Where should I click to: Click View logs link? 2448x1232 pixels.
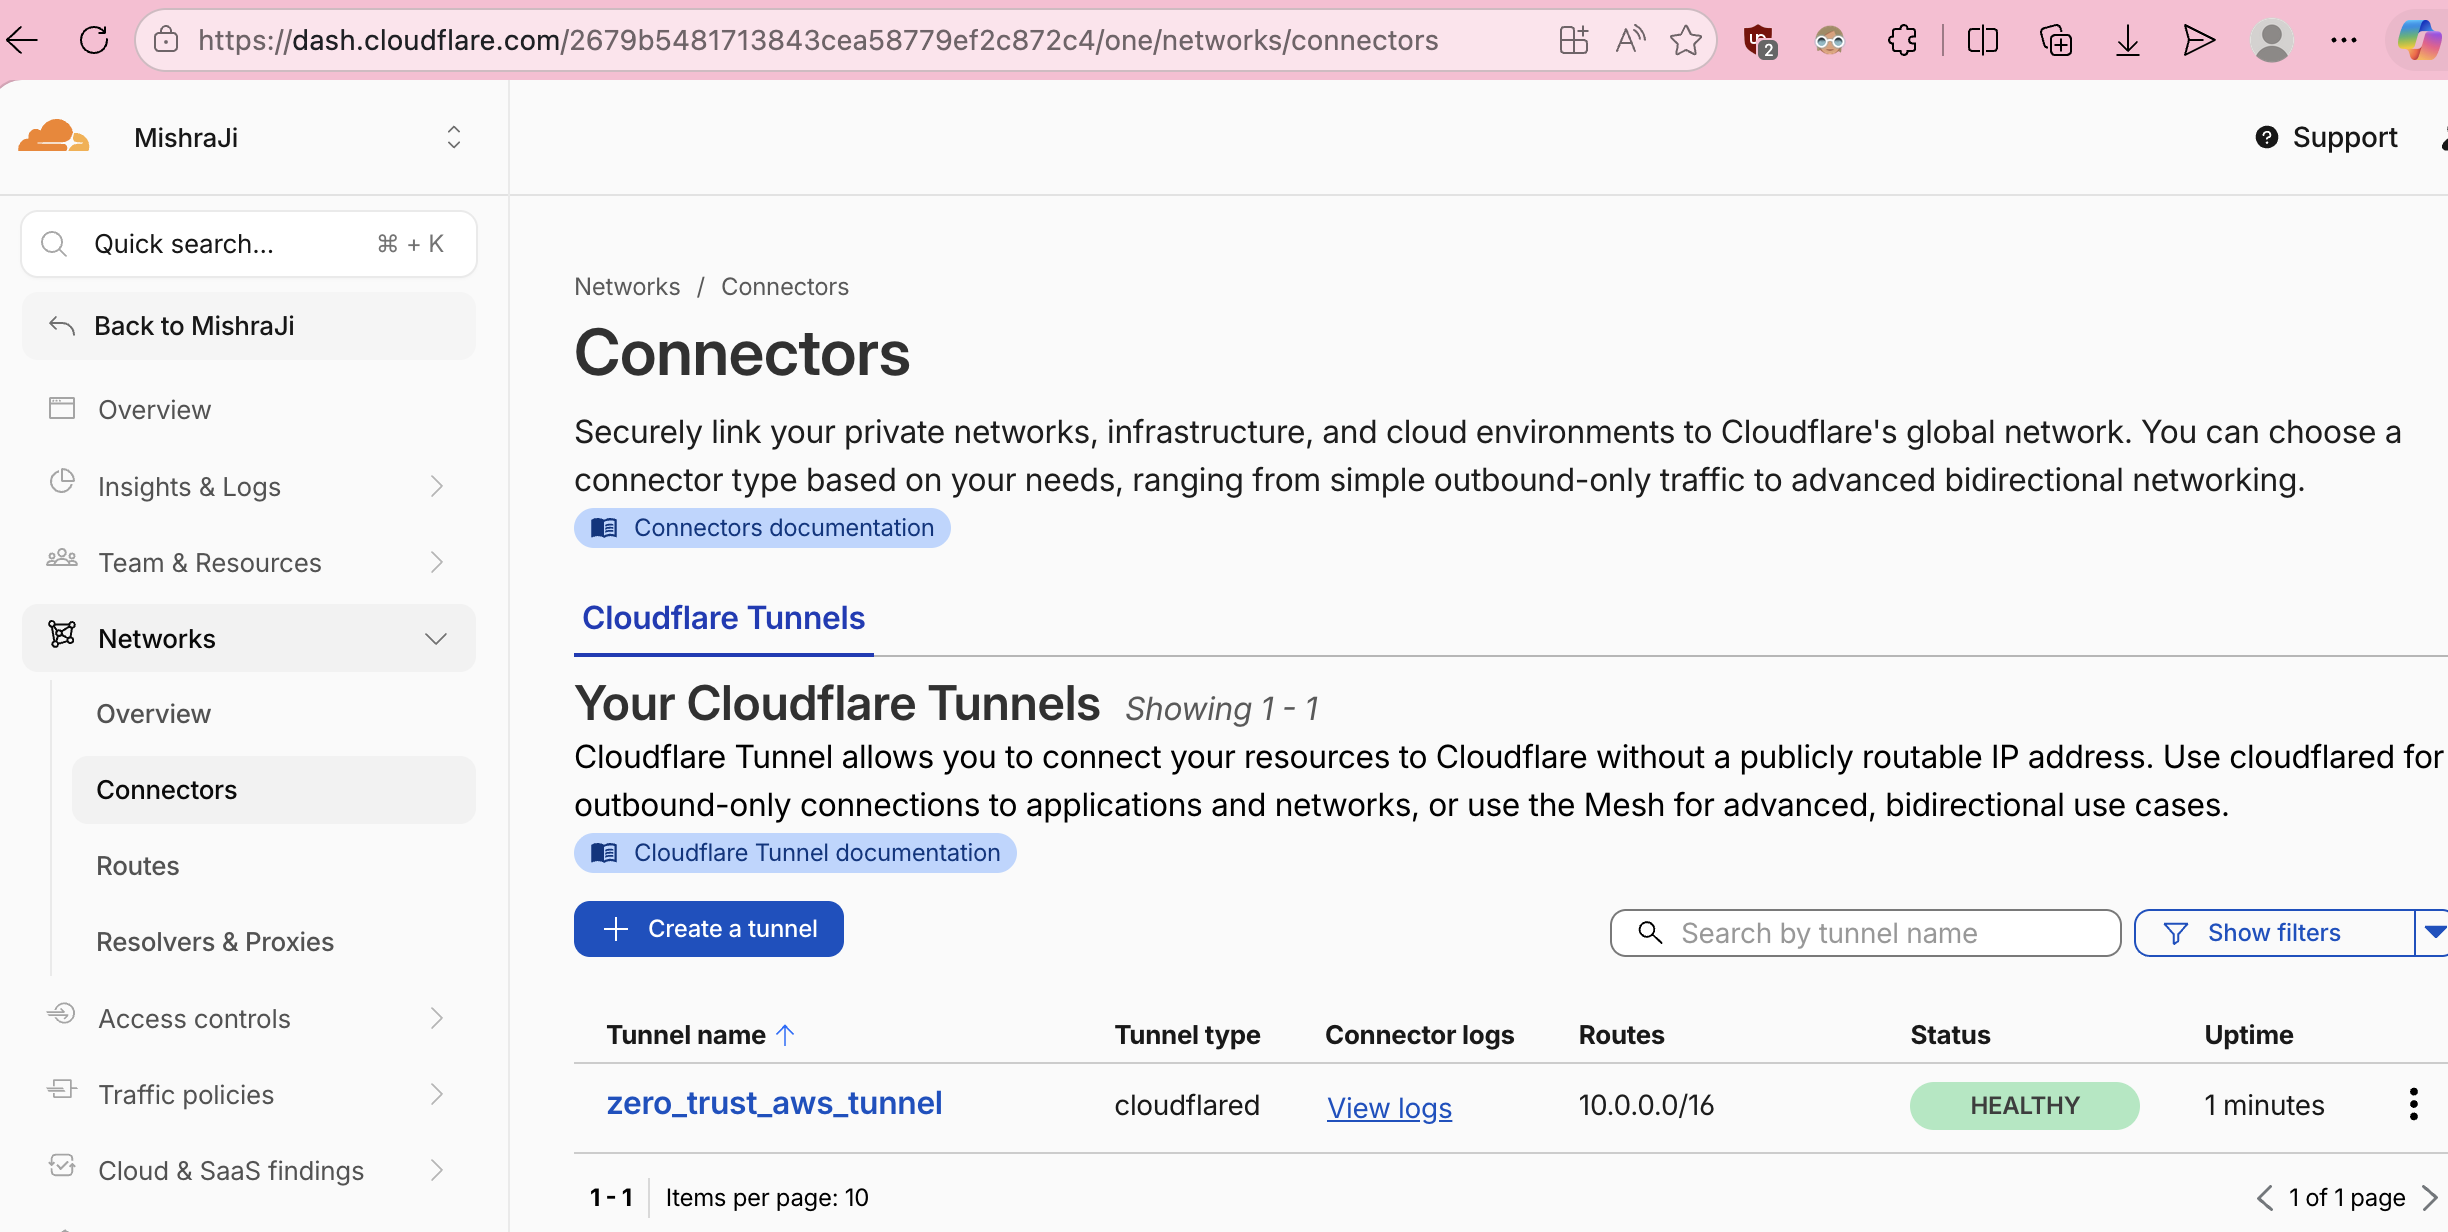[x=1389, y=1108]
